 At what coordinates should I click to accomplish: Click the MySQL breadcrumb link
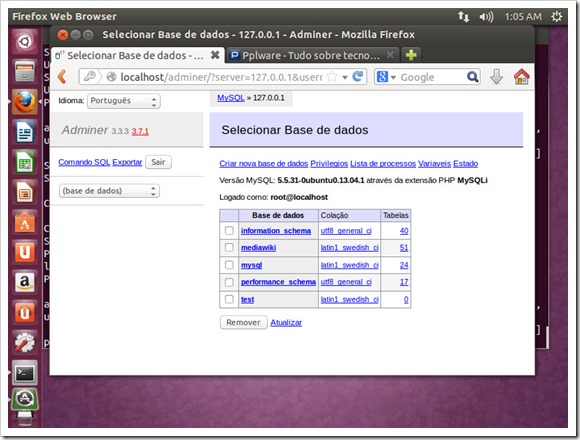pyautogui.click(x=231, y=98)
